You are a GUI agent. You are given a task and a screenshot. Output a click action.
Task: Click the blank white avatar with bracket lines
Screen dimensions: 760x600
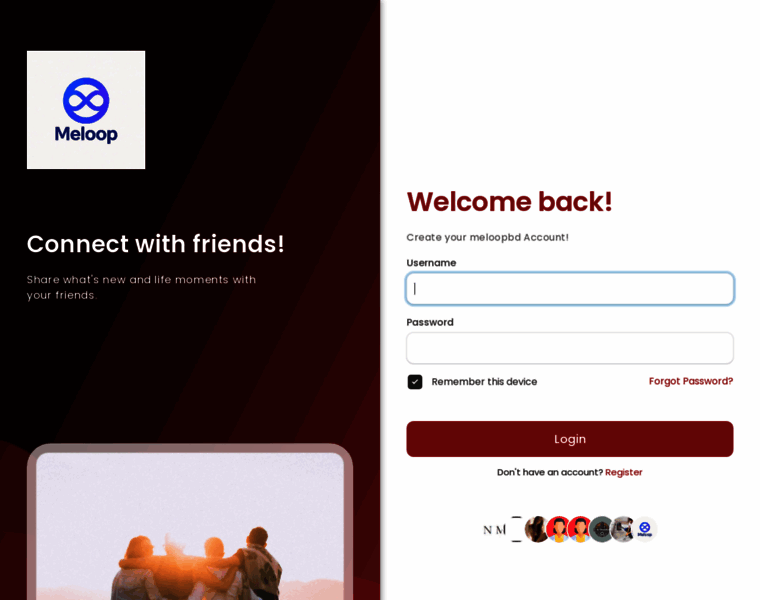(x=516, y=529)
